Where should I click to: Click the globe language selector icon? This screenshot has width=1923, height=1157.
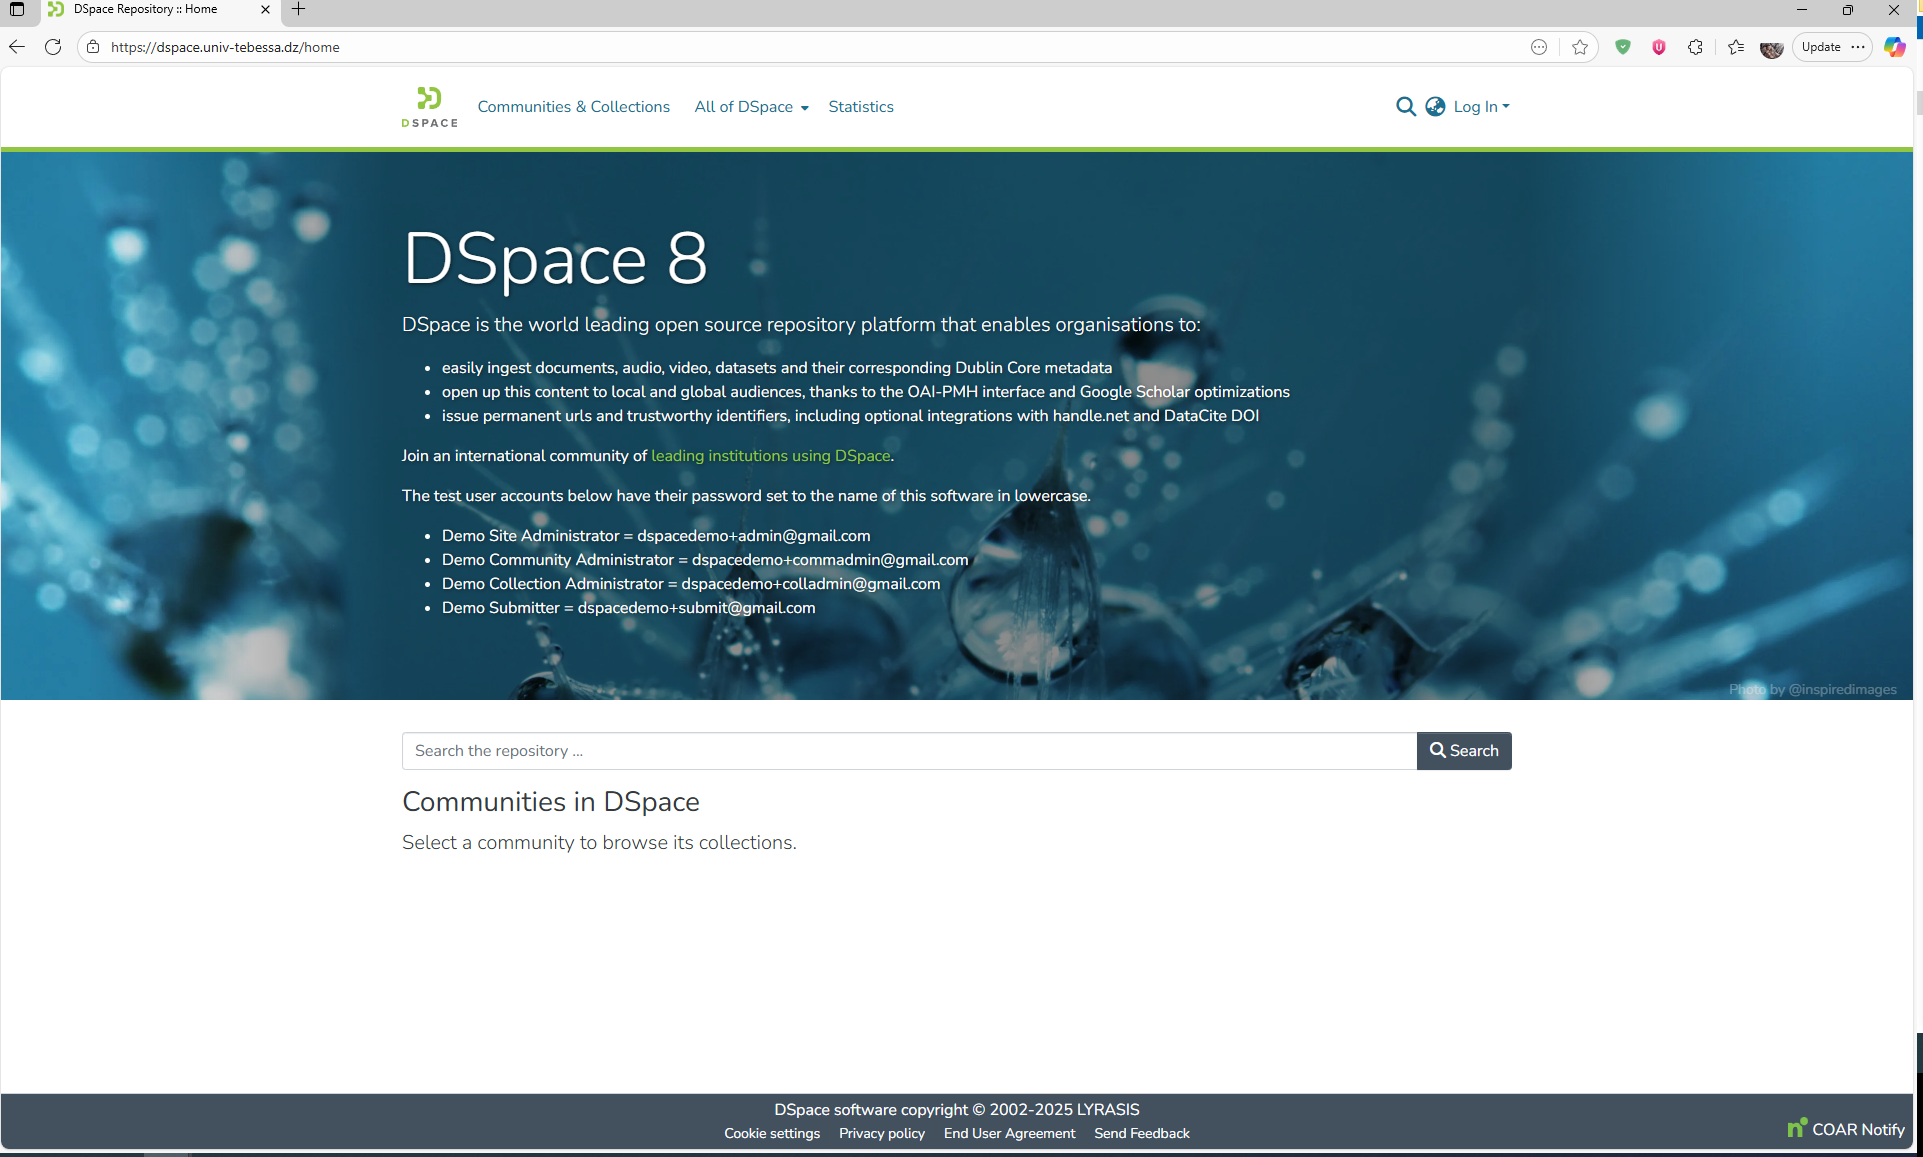click(x=1435, y=106)
